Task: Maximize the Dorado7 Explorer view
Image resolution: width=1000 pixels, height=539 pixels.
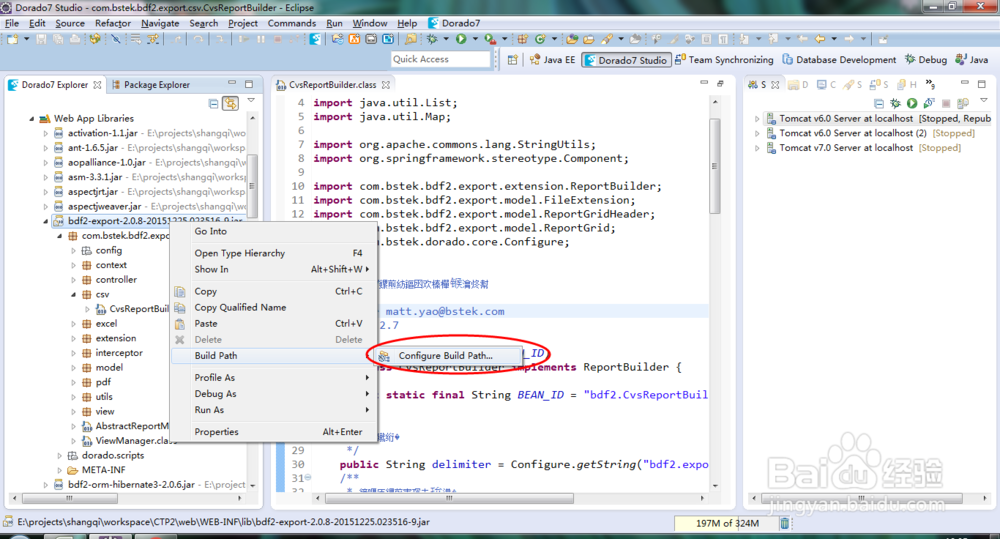Action: click(x=249, y=84)
